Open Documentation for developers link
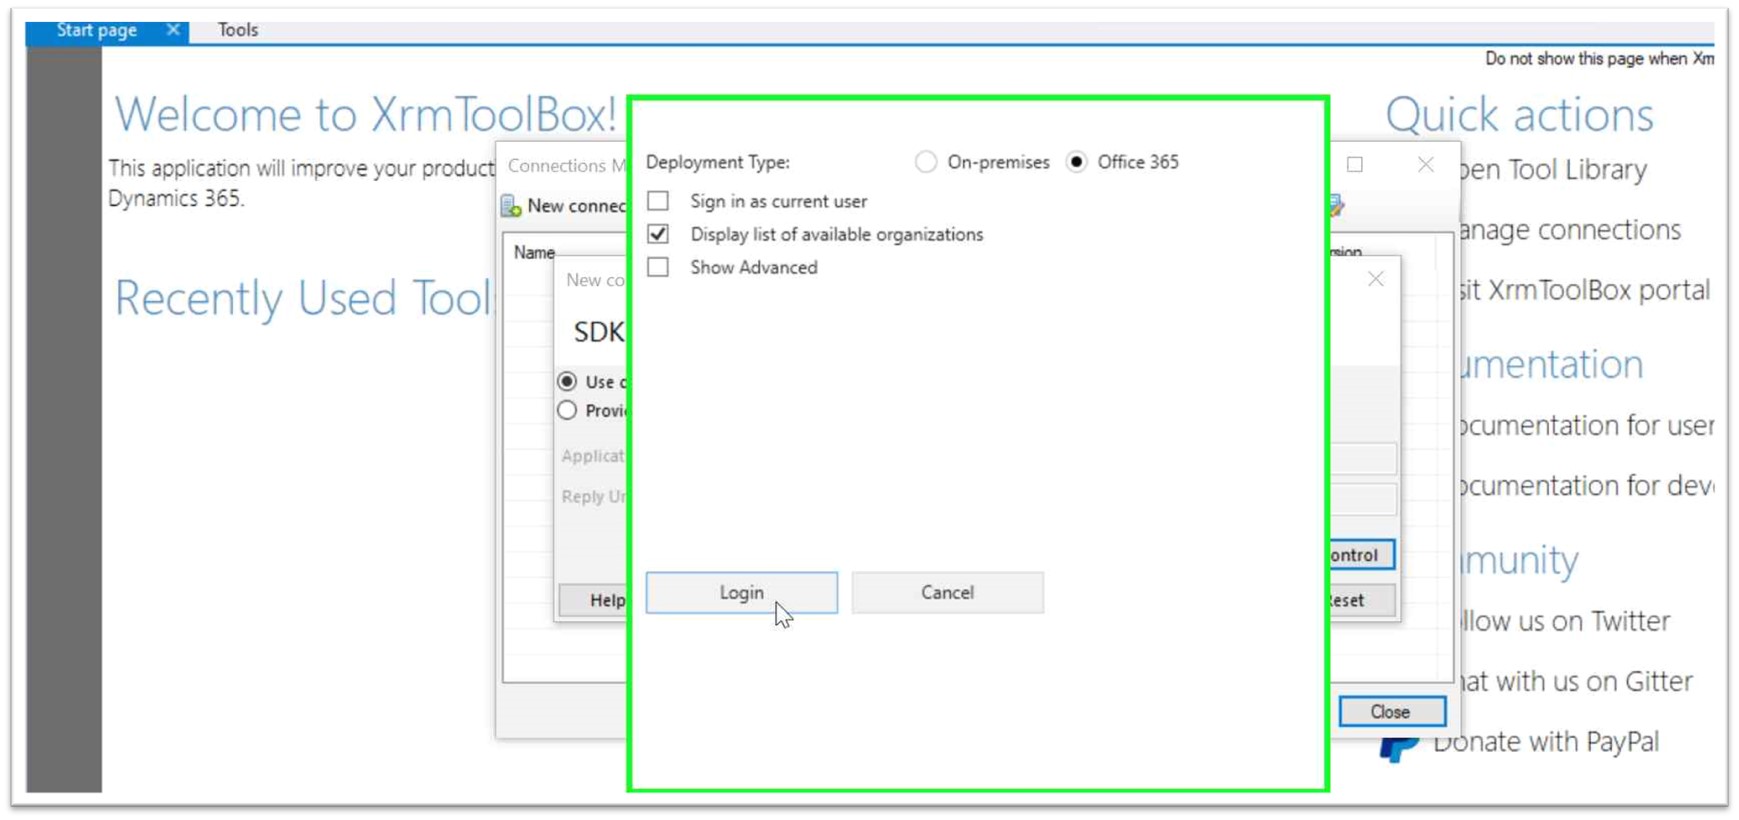Image resolution: width=1739 pixels, height=820 pixels. [1586, 485]
